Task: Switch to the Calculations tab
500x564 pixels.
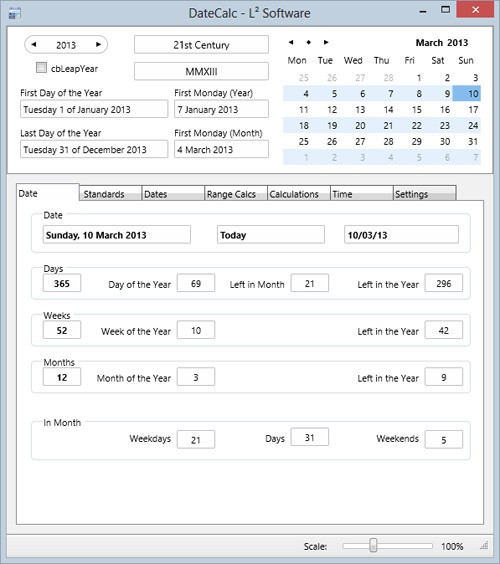Action: click(299, 193)
